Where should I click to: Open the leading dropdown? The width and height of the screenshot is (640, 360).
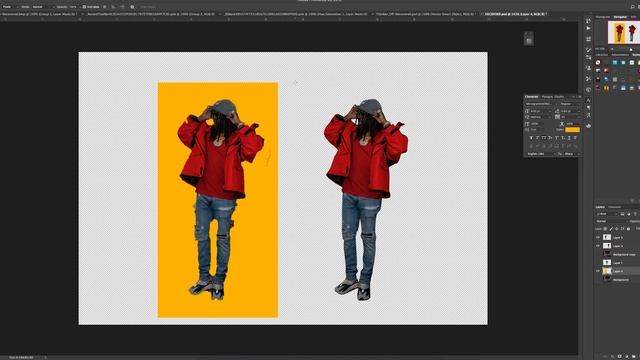(571, 111)
